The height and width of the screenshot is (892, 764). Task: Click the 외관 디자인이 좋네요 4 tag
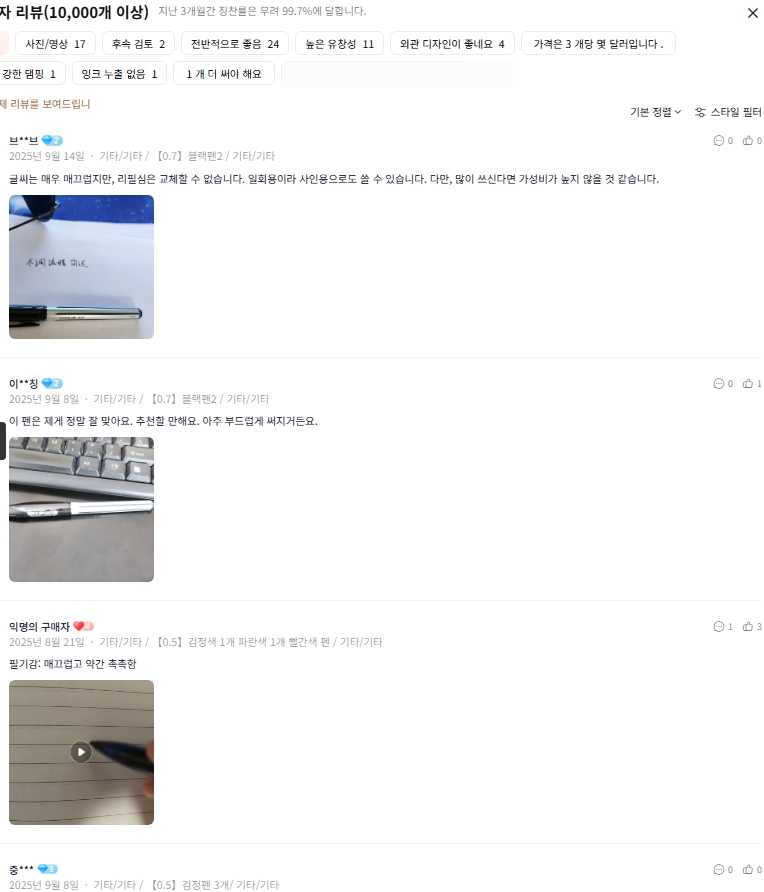[452, 44]
